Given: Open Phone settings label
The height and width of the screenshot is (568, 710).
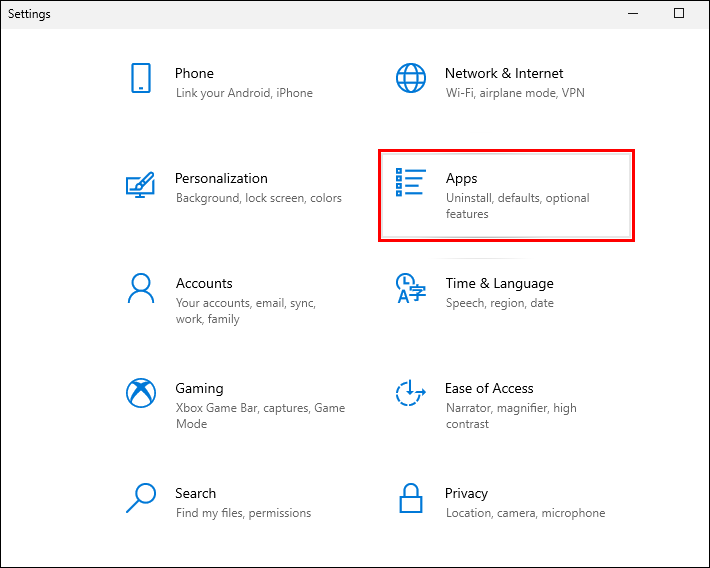Looking at the screenshot, I should pyautogui.click(x=194, y=73).
